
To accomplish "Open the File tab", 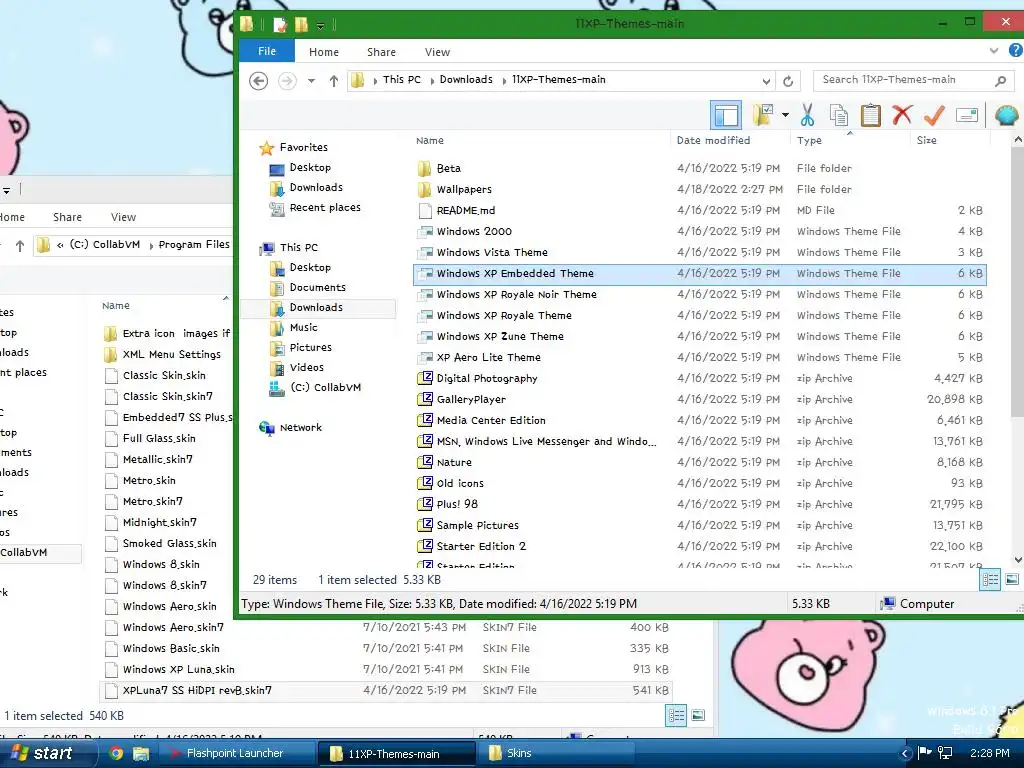I will click(x=266, y=51).
